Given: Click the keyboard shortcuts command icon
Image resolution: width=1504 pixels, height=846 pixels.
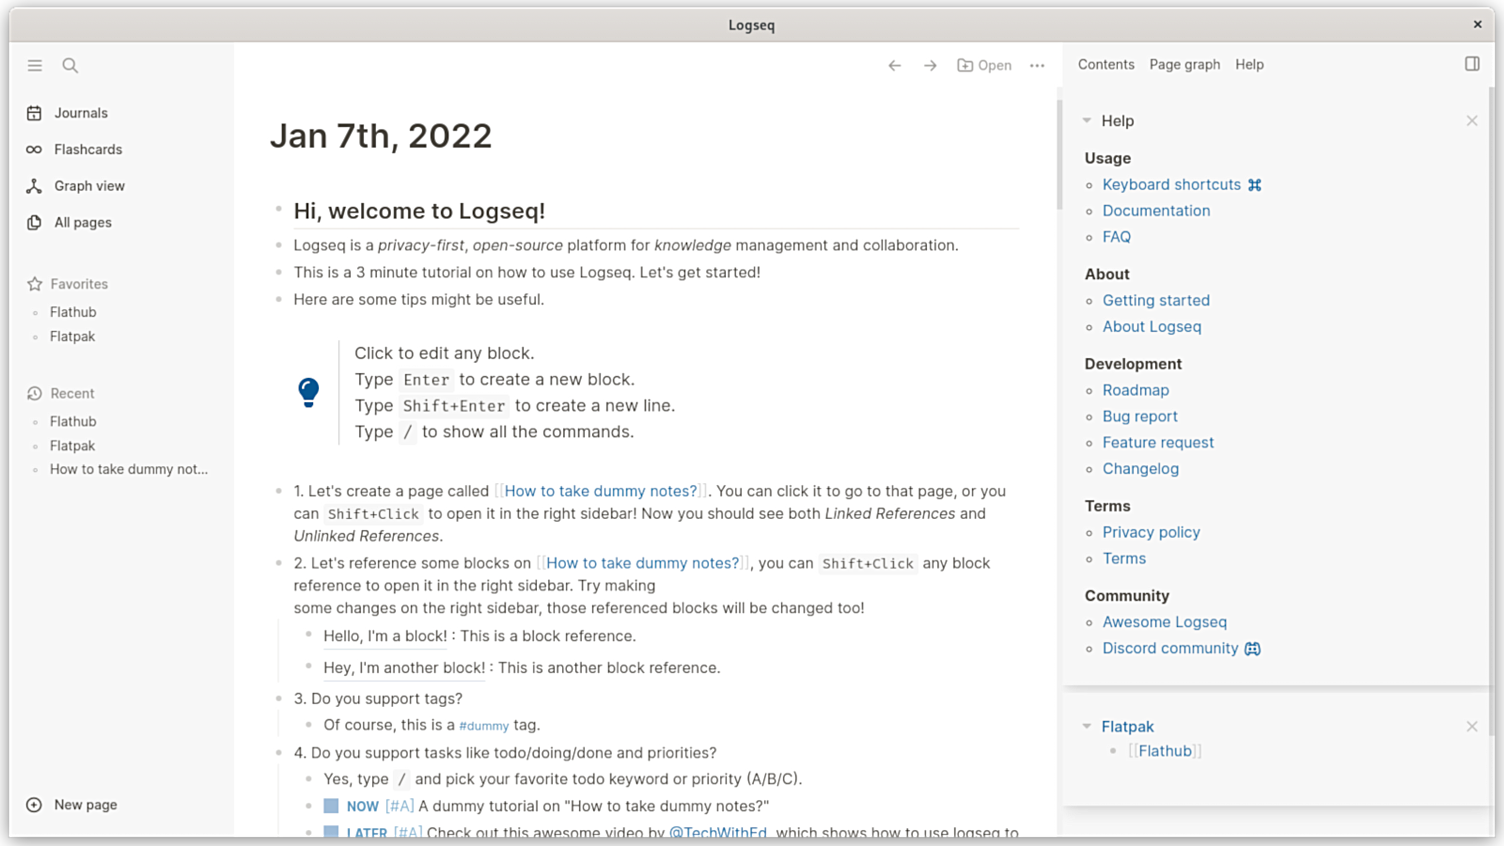Looking at the screenshot, I should (x=1254, y=185).
